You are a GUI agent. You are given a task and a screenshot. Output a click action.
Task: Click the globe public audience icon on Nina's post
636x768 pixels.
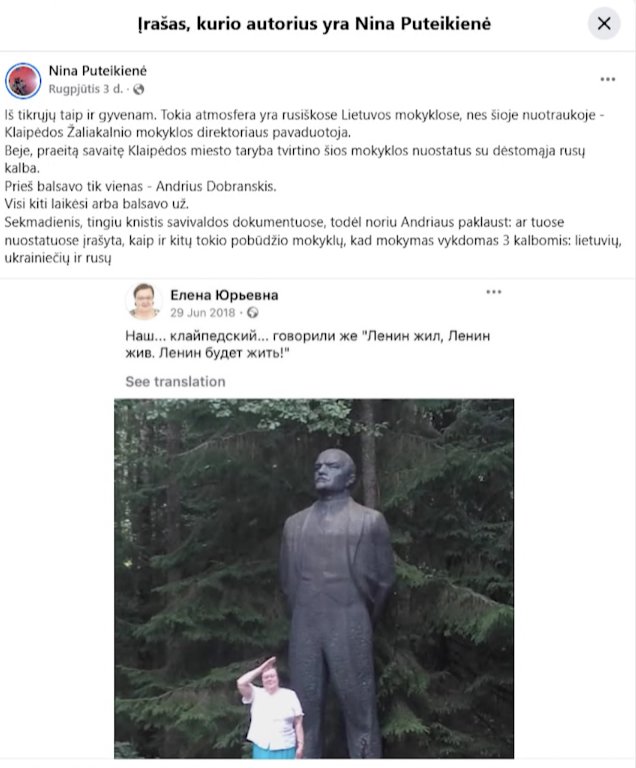point(139,89)
